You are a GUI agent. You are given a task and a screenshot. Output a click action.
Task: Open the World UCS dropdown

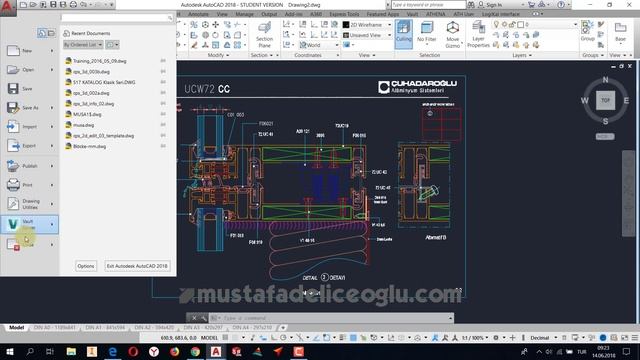click(x=319, y=45)
